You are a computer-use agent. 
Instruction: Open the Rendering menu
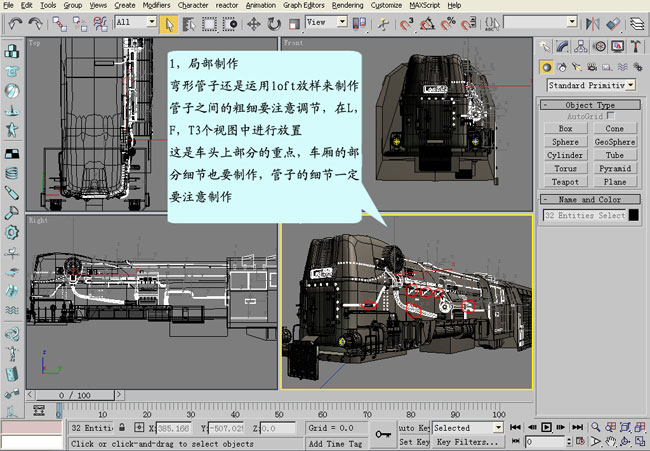click(x=347, y=5)
